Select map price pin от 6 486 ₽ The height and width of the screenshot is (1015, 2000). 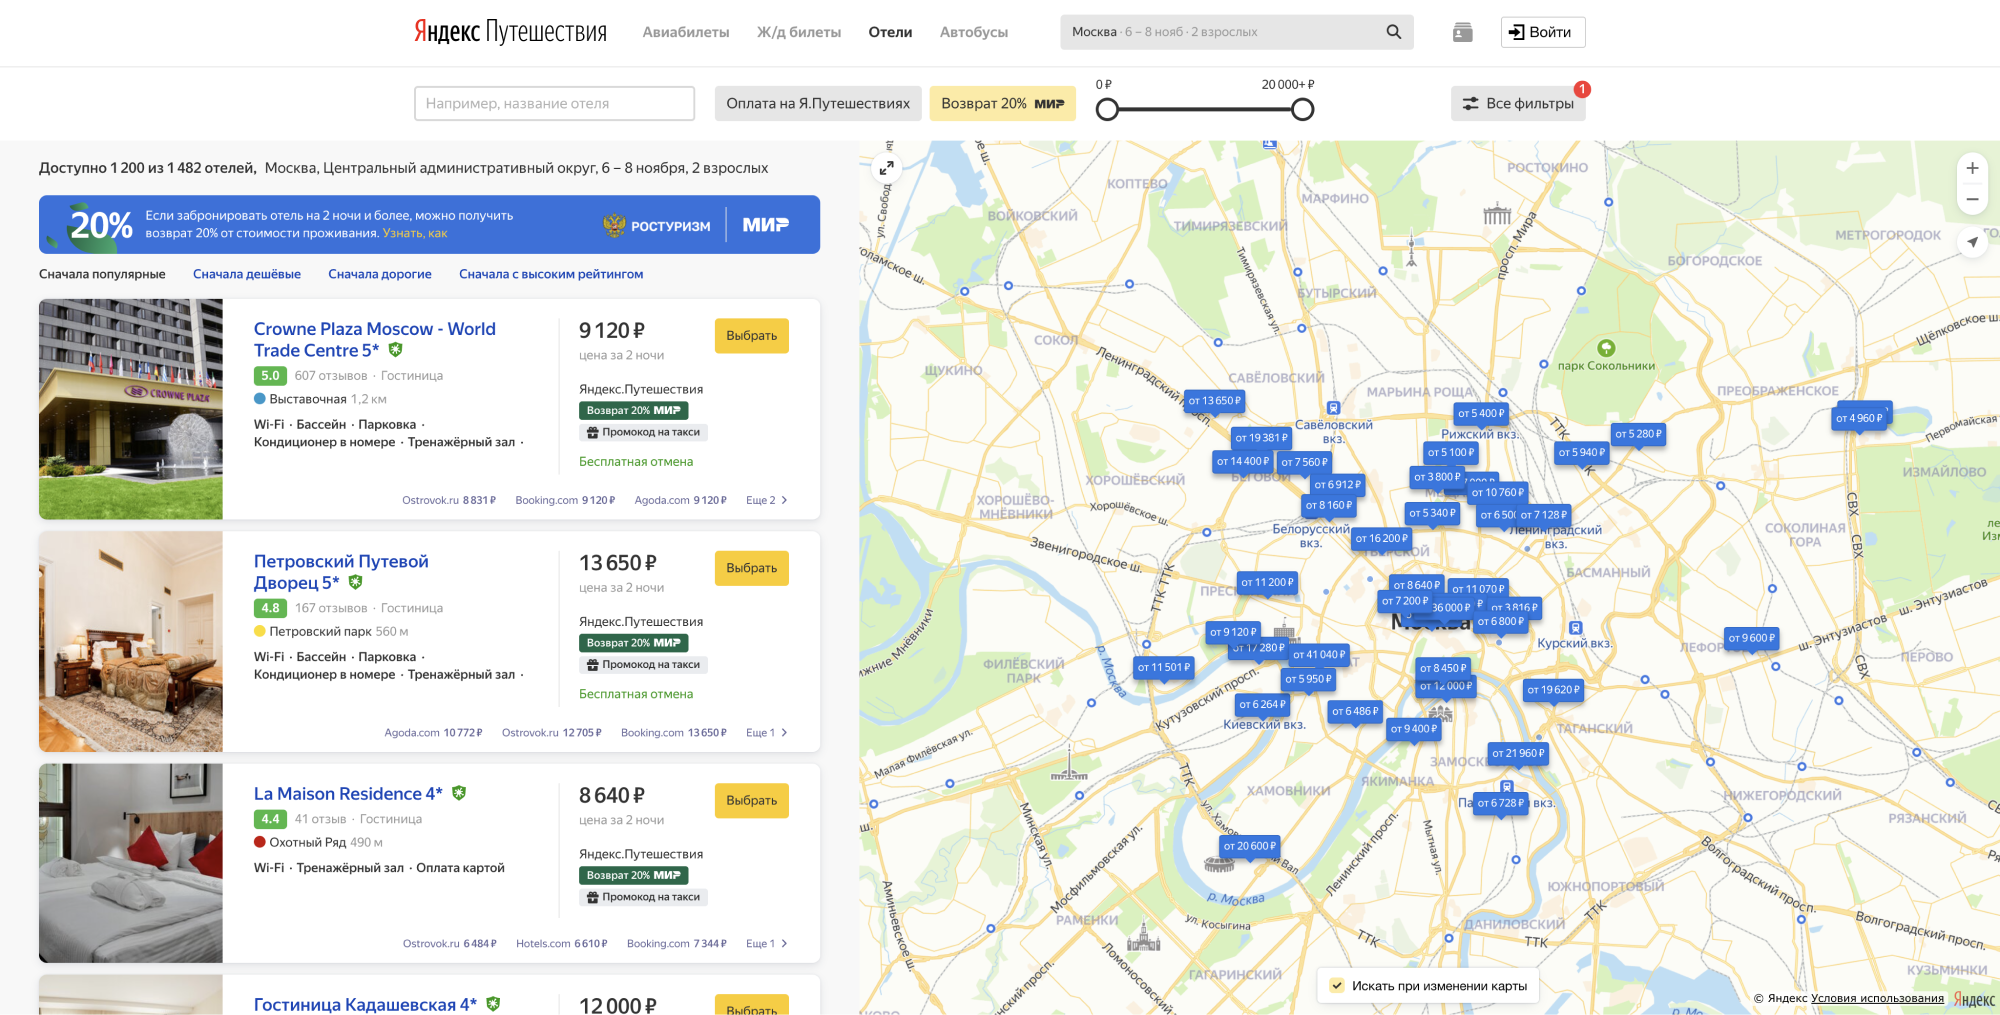click(x=1355, y=712)
